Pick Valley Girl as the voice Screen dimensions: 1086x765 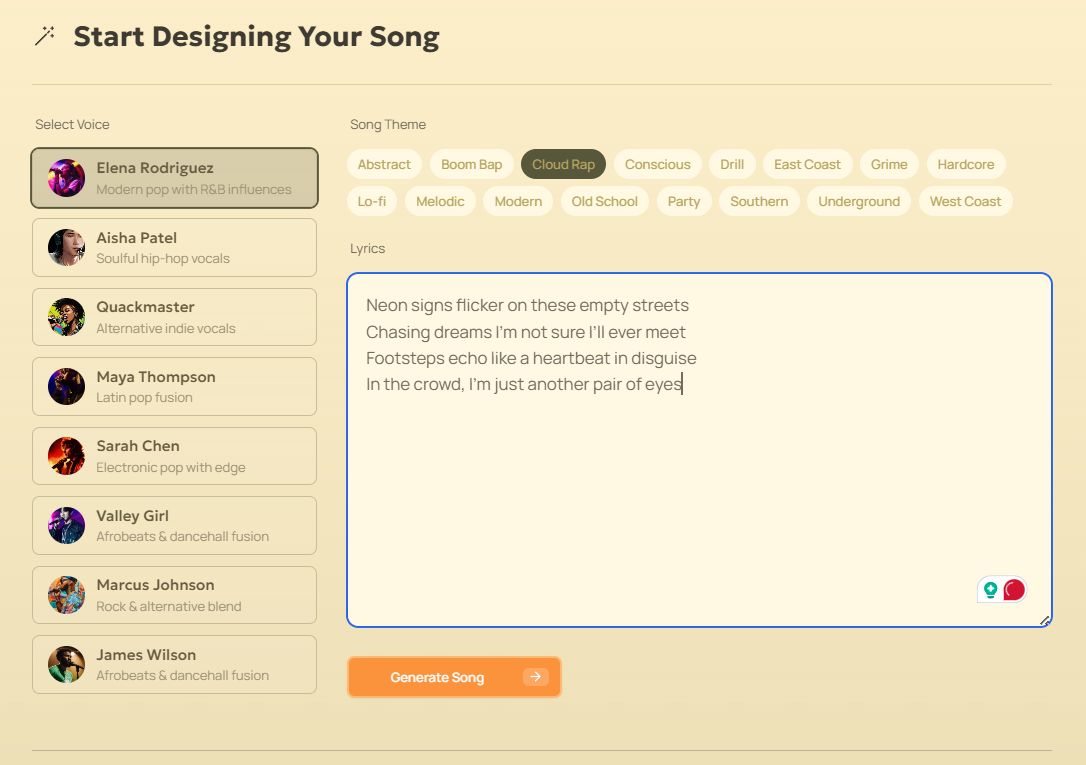[175, 525]
